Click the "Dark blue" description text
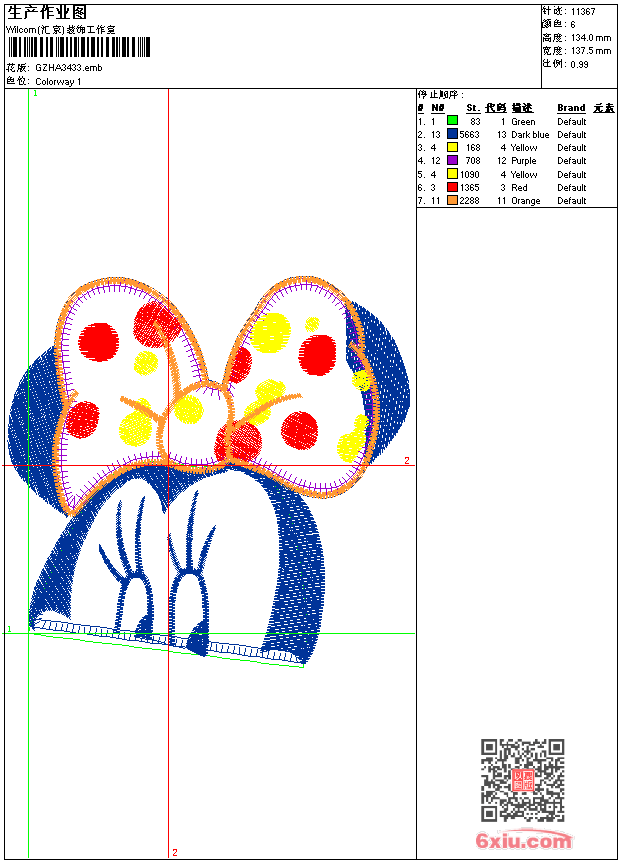 [530, 134]
